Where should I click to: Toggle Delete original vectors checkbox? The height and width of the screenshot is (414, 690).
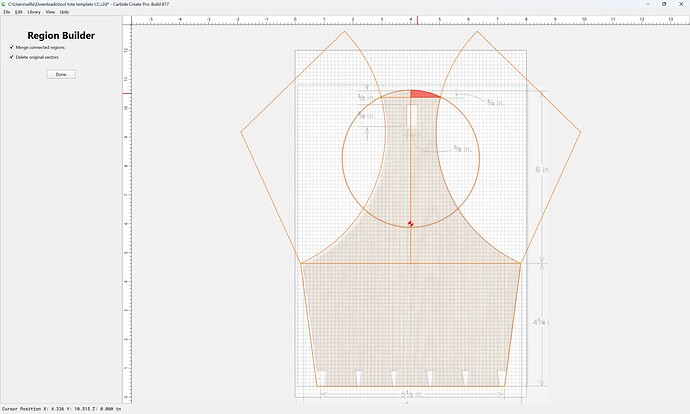point(11,57)
